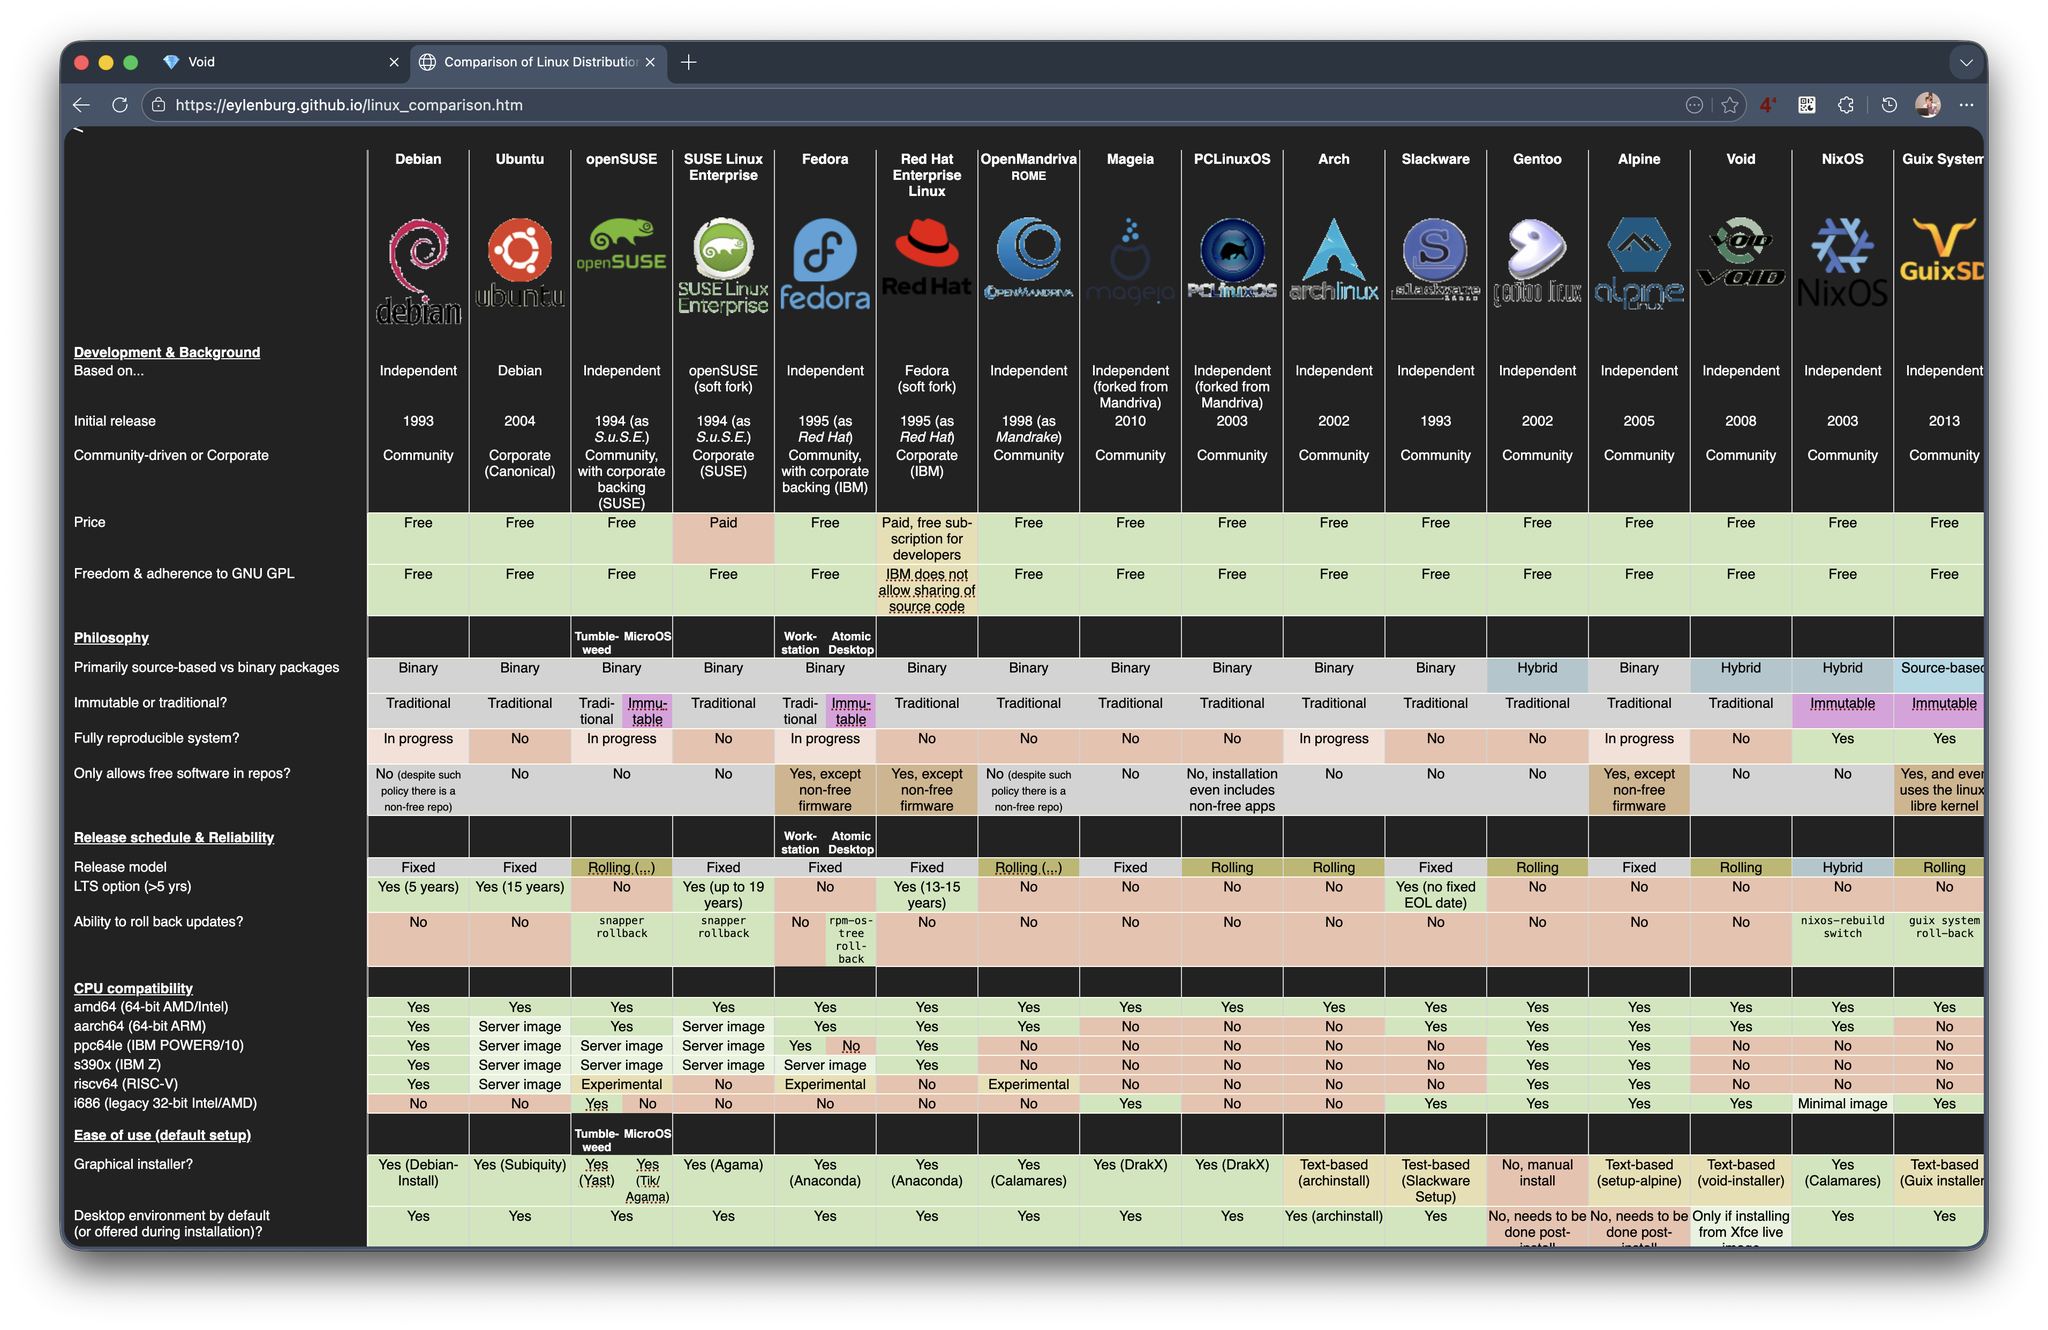Click the Fedora logo
2048x1330 pixels.
[825, 265]
